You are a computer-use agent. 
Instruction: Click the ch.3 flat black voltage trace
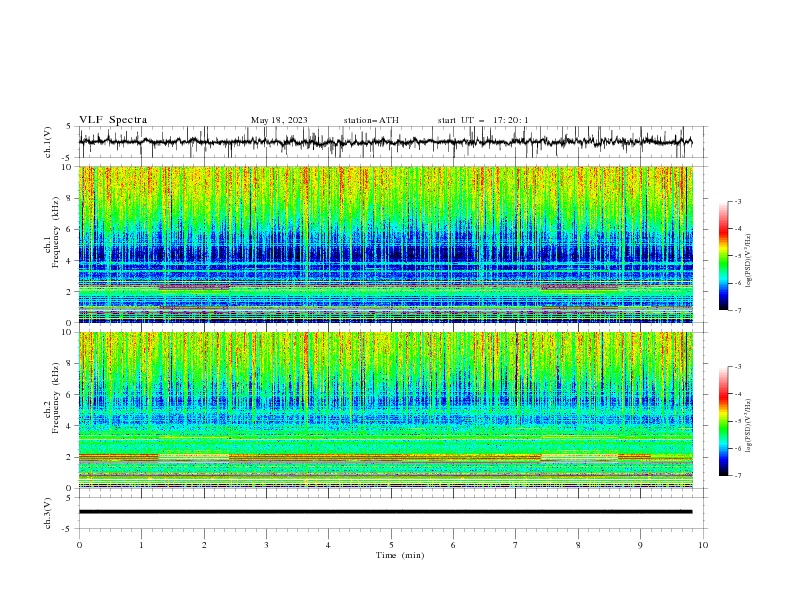[385, 512]
